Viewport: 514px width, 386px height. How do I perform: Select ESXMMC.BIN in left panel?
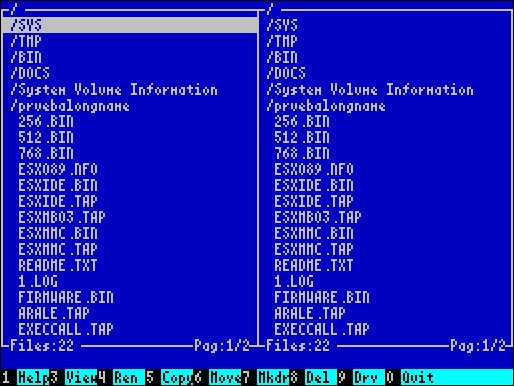point(58,233)
